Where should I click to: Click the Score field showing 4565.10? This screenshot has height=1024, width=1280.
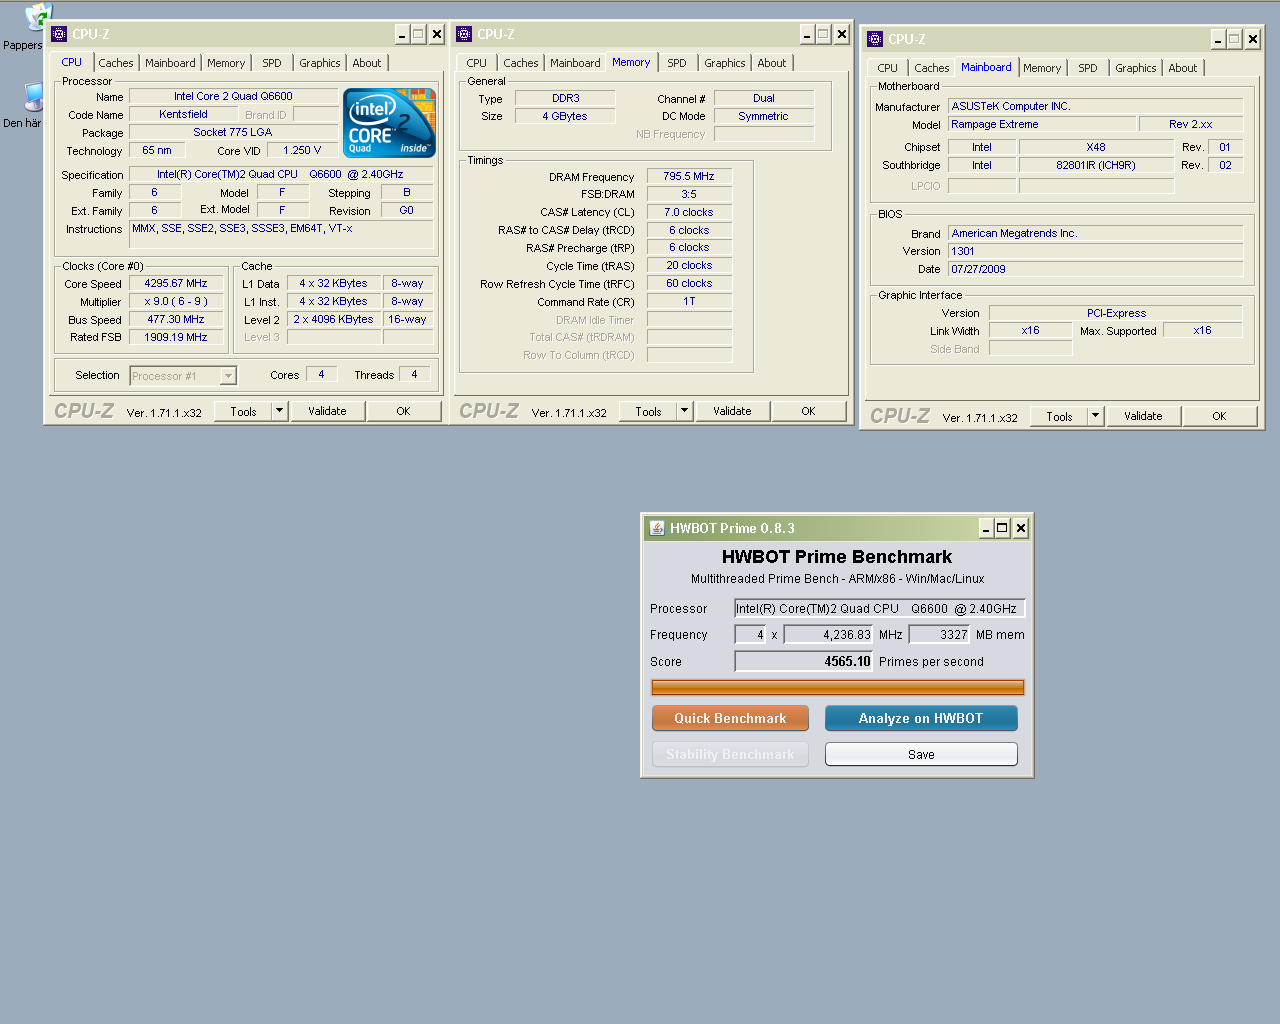point(804,661)
